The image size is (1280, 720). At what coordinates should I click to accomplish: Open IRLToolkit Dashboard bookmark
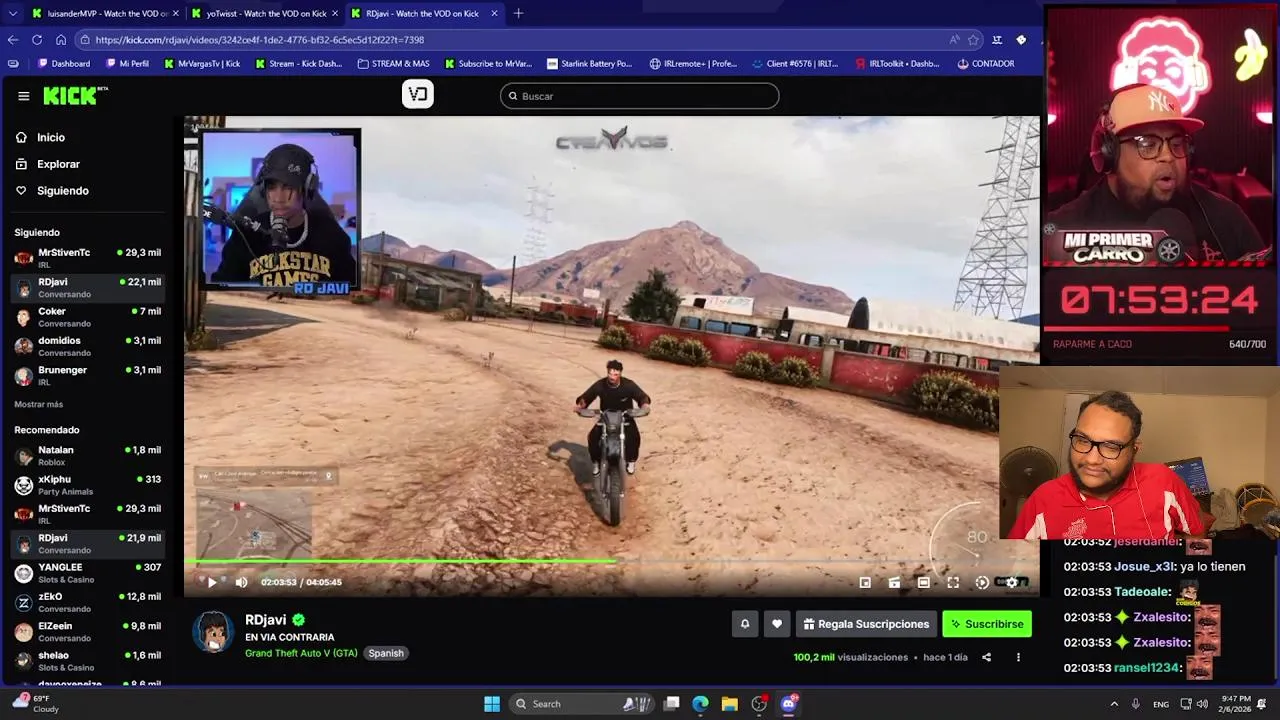click(x=898, y=63)
